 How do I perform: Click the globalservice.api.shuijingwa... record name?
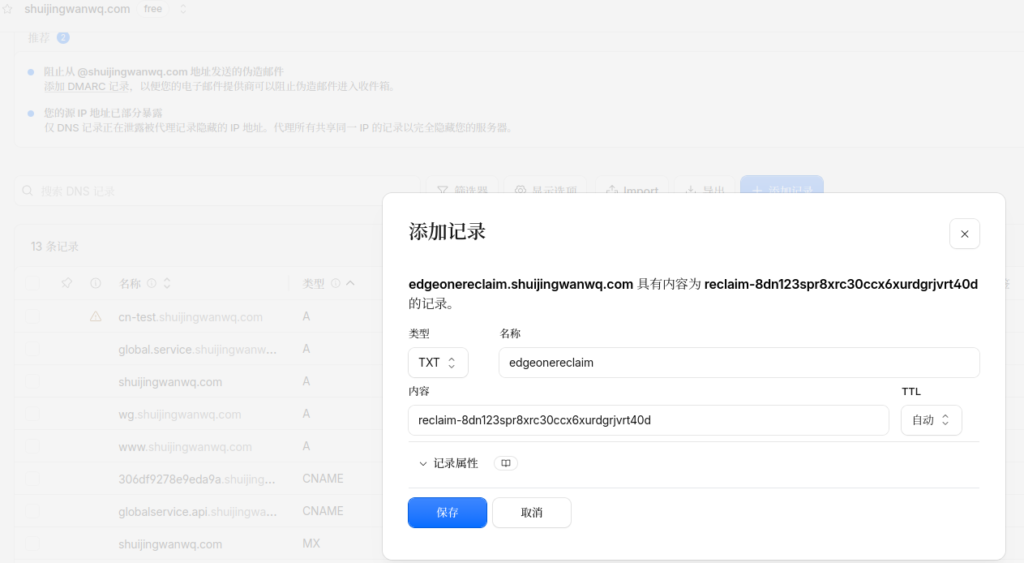click(x=197, y=511)
